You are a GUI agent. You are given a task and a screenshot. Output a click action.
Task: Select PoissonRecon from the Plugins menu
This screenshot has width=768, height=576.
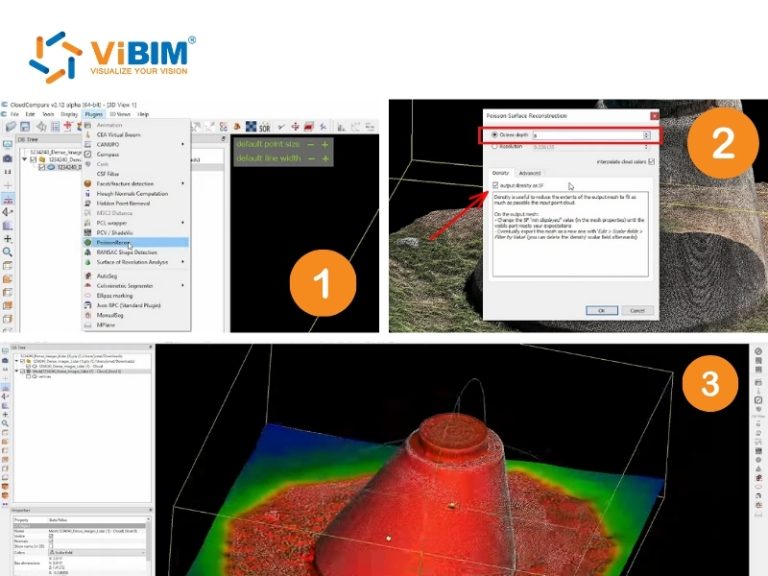[136, 242]
